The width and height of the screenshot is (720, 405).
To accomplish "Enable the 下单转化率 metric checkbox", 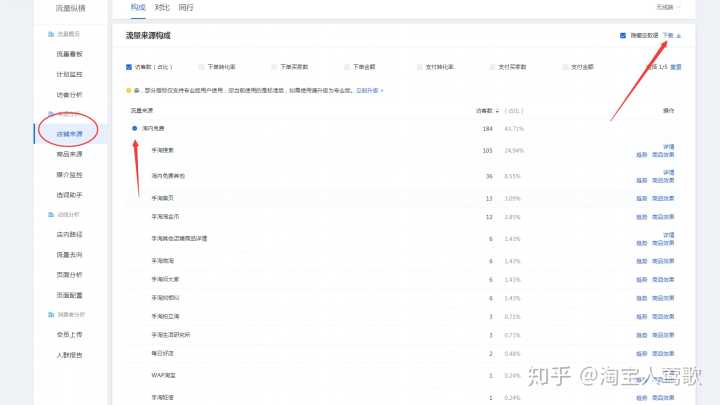I will point(201,67).
